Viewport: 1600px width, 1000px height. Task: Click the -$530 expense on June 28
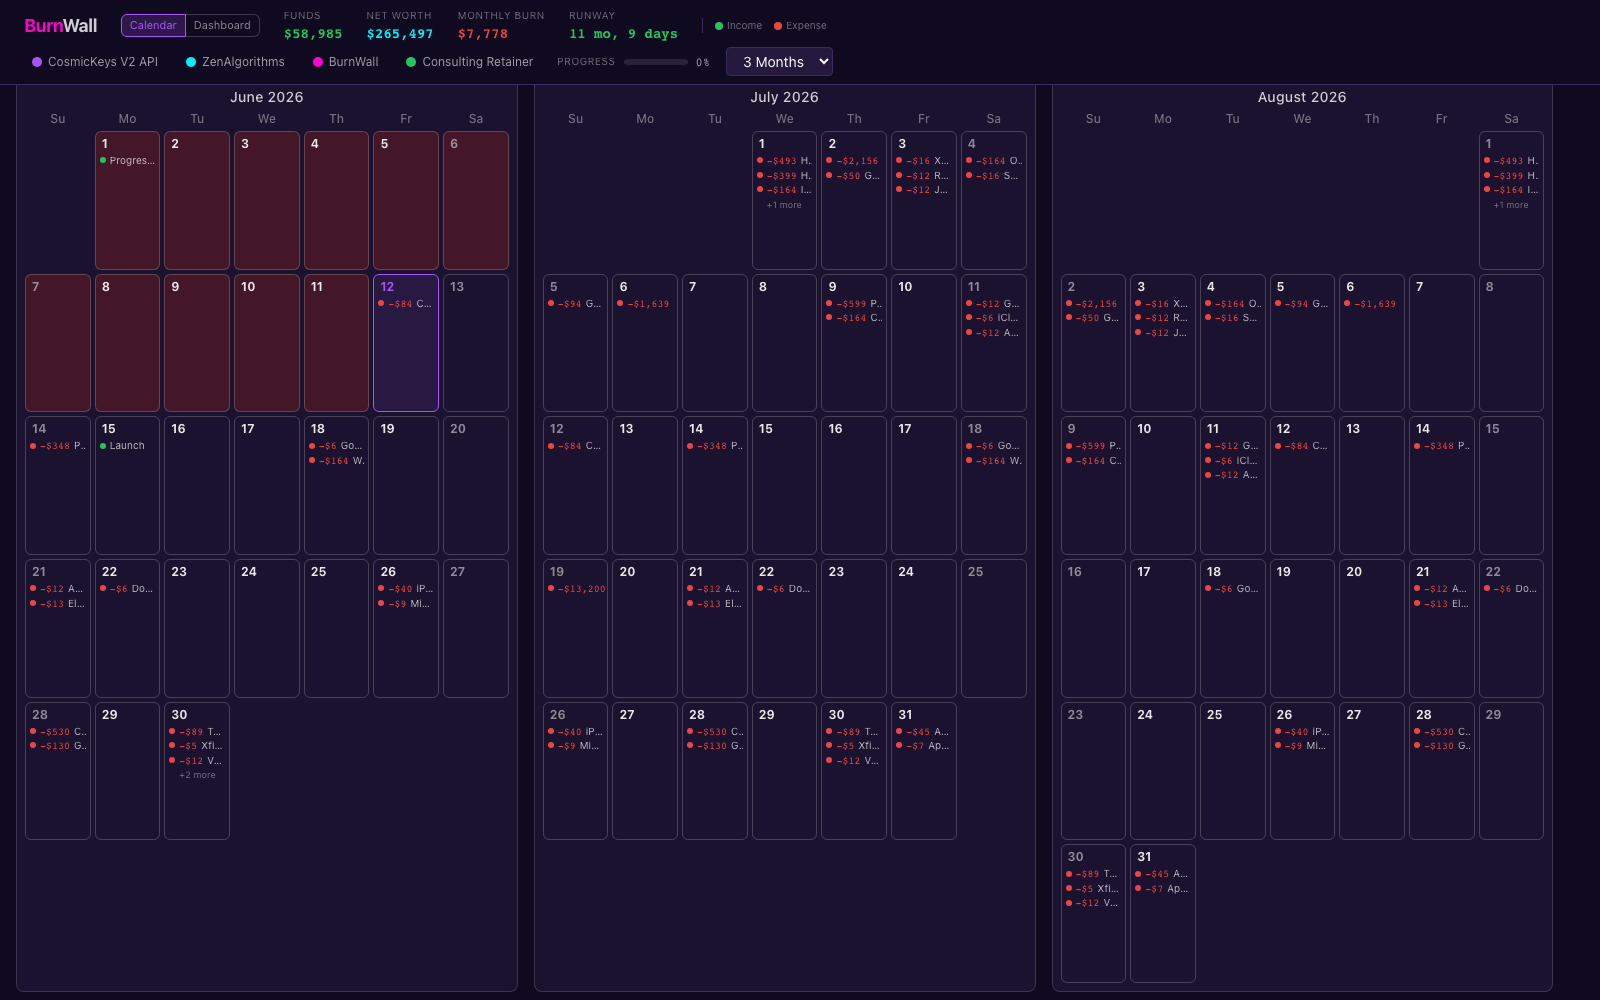coord(58,732)
